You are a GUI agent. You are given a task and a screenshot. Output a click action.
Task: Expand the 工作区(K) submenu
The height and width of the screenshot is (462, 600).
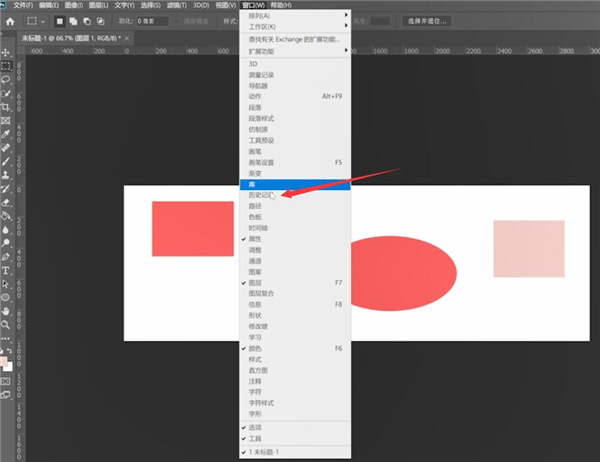295,27
